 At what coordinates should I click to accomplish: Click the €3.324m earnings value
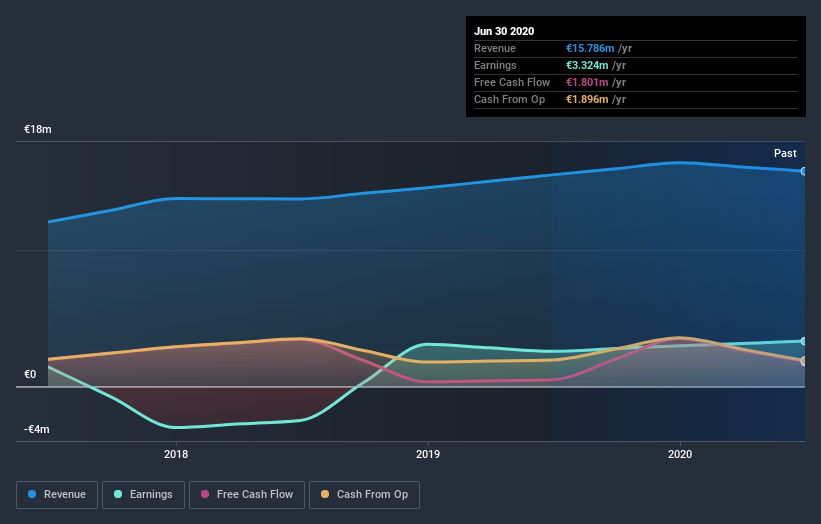587,65
